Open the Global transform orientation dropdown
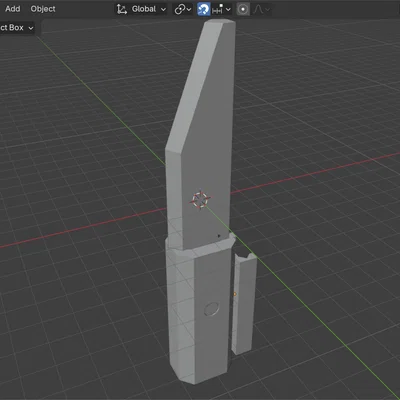Viewport: 400px width, 400px height. 141,9
